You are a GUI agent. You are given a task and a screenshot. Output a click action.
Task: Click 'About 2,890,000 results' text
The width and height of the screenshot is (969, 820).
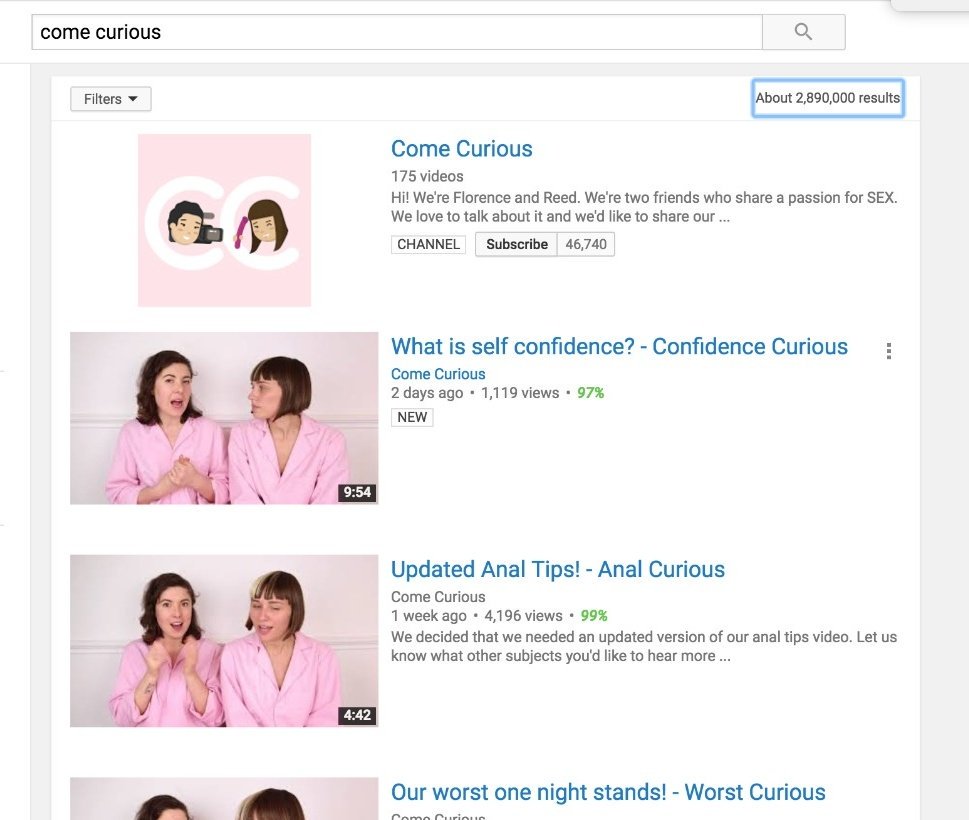(828, 98)
